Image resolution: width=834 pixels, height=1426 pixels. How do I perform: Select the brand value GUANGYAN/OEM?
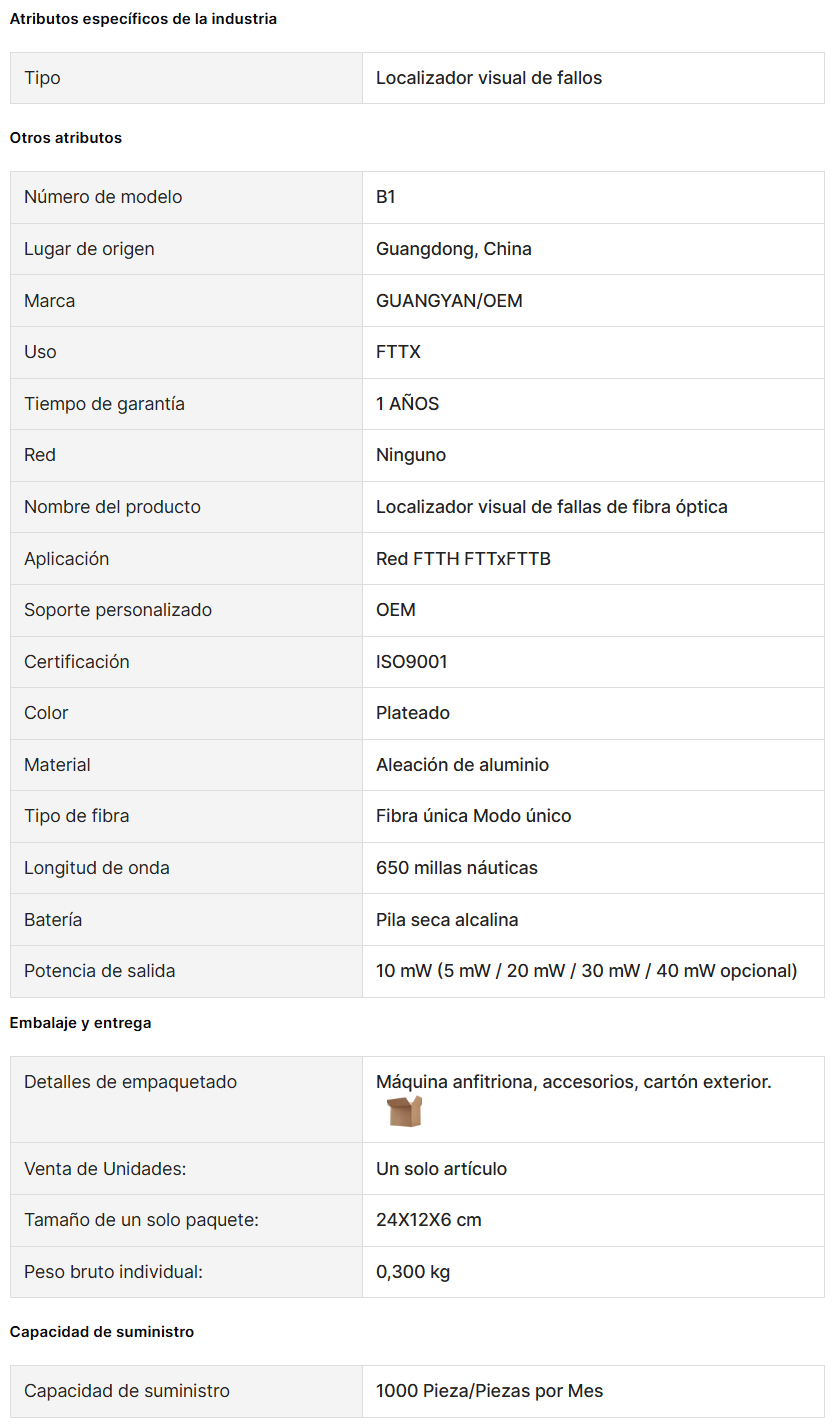coord(449,301)
